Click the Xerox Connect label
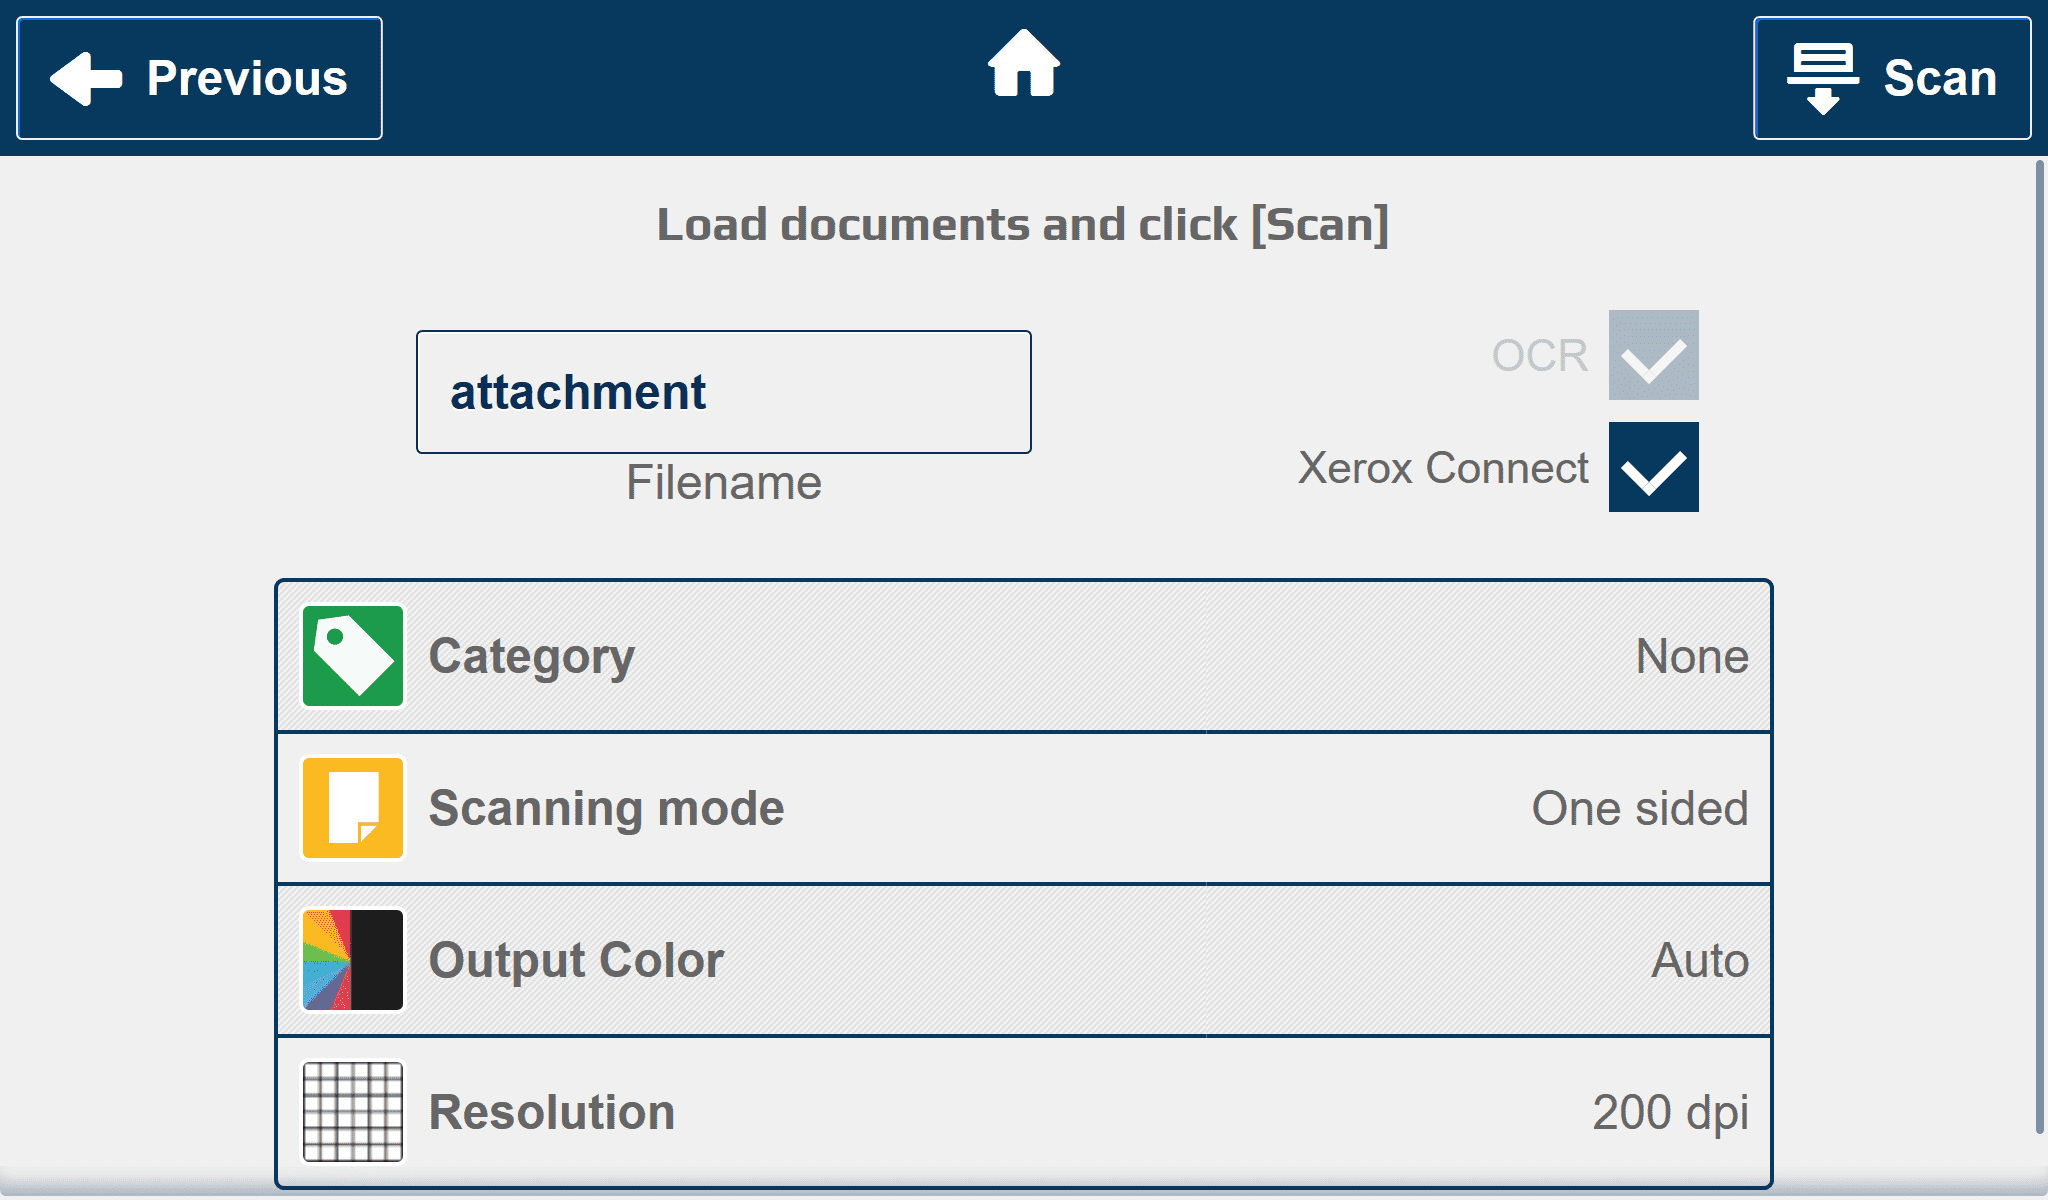Viewport: 2048px width, 1200px height. (1443, 468)
